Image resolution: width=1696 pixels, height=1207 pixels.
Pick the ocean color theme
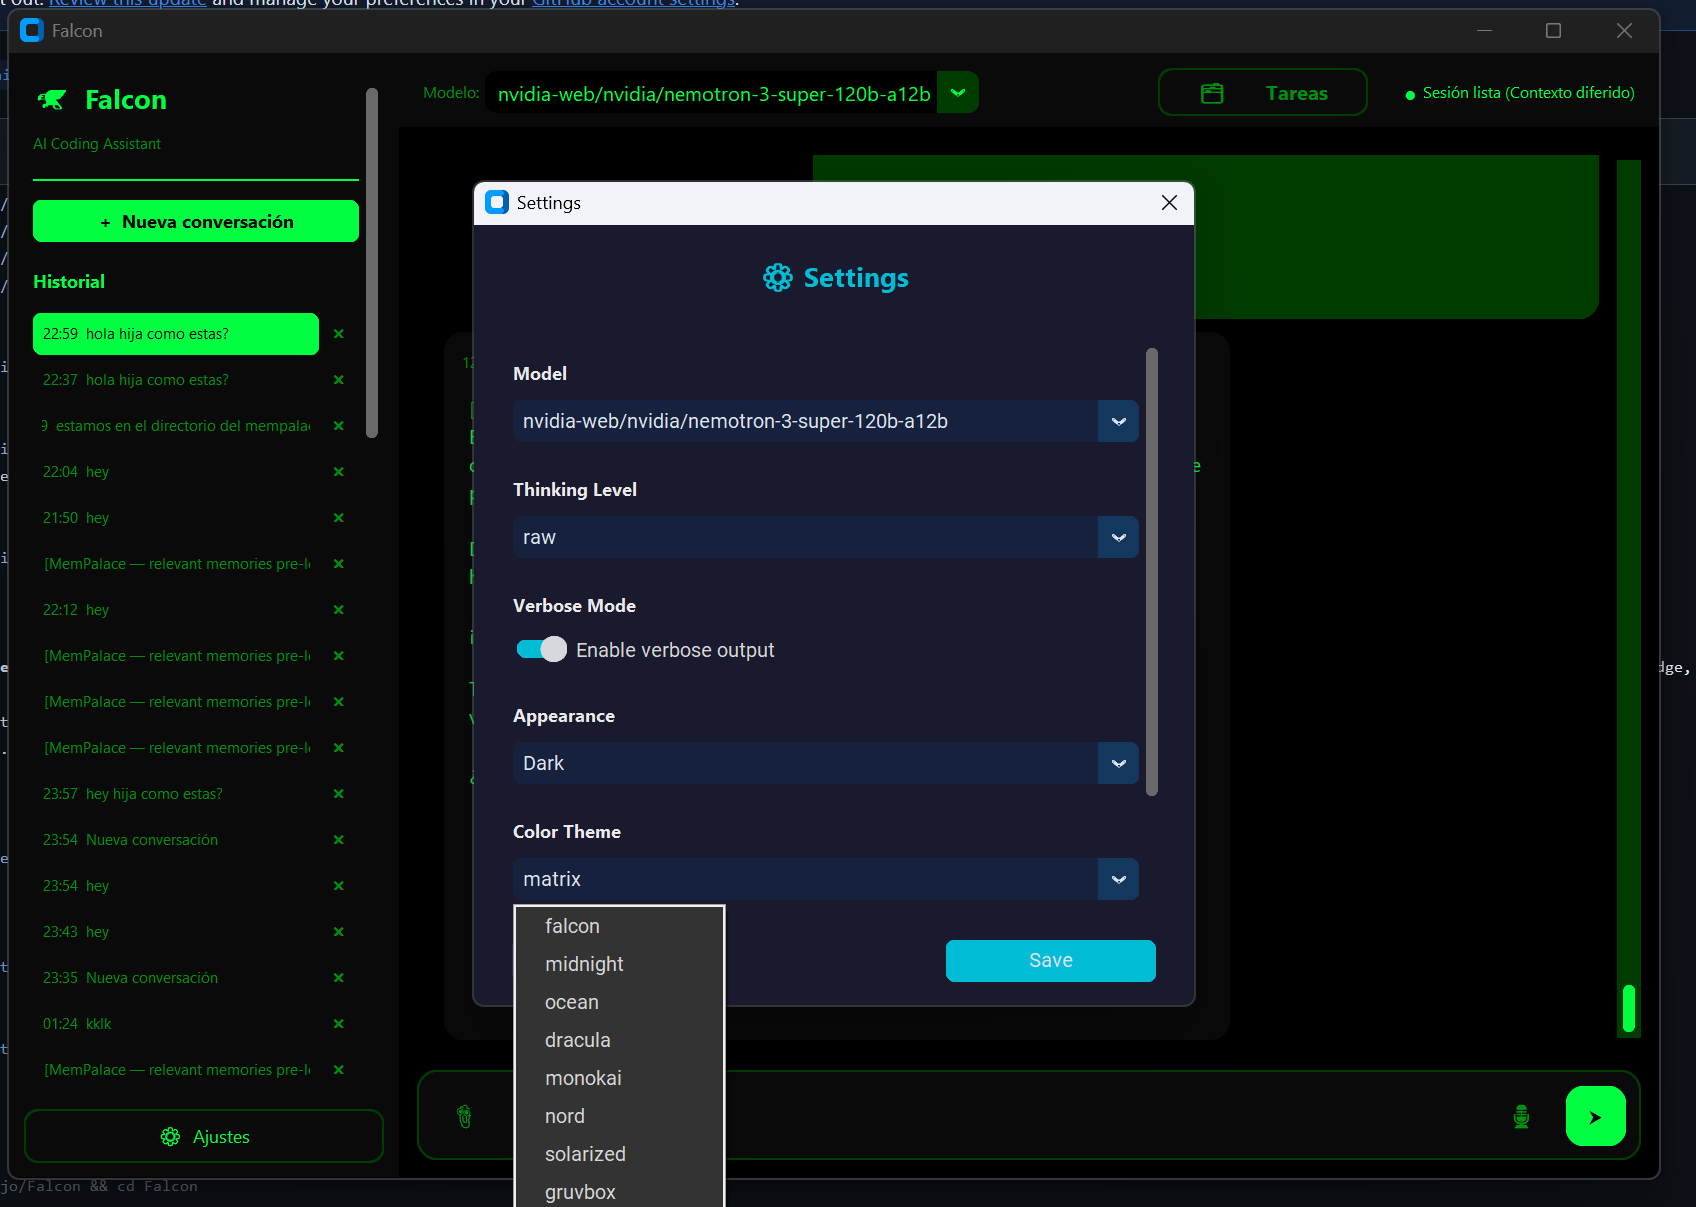click(619, 1003)
